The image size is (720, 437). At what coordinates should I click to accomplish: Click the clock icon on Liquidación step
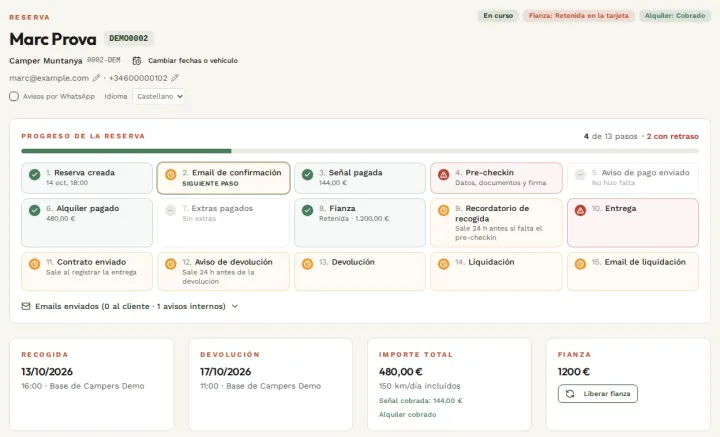click(444, 264)
